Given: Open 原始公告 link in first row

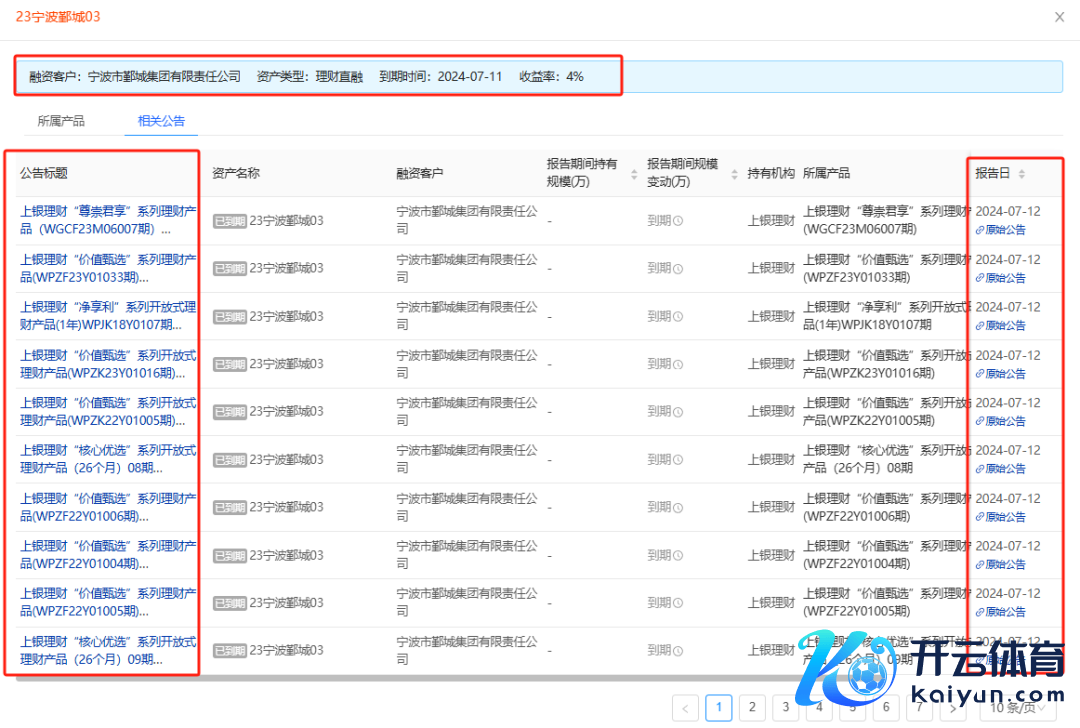Looking at the screenshot, I should tap(1001, 230).
